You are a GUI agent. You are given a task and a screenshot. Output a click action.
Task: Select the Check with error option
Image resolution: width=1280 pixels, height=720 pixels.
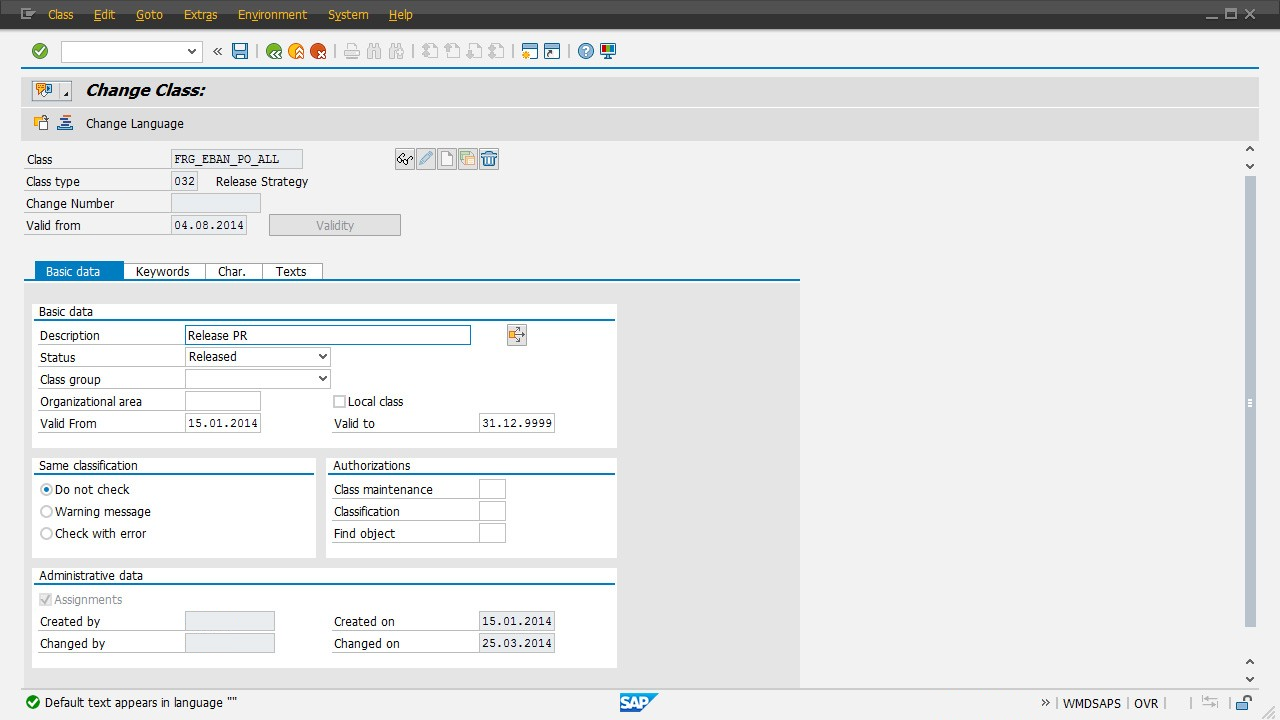click(47, 534)
